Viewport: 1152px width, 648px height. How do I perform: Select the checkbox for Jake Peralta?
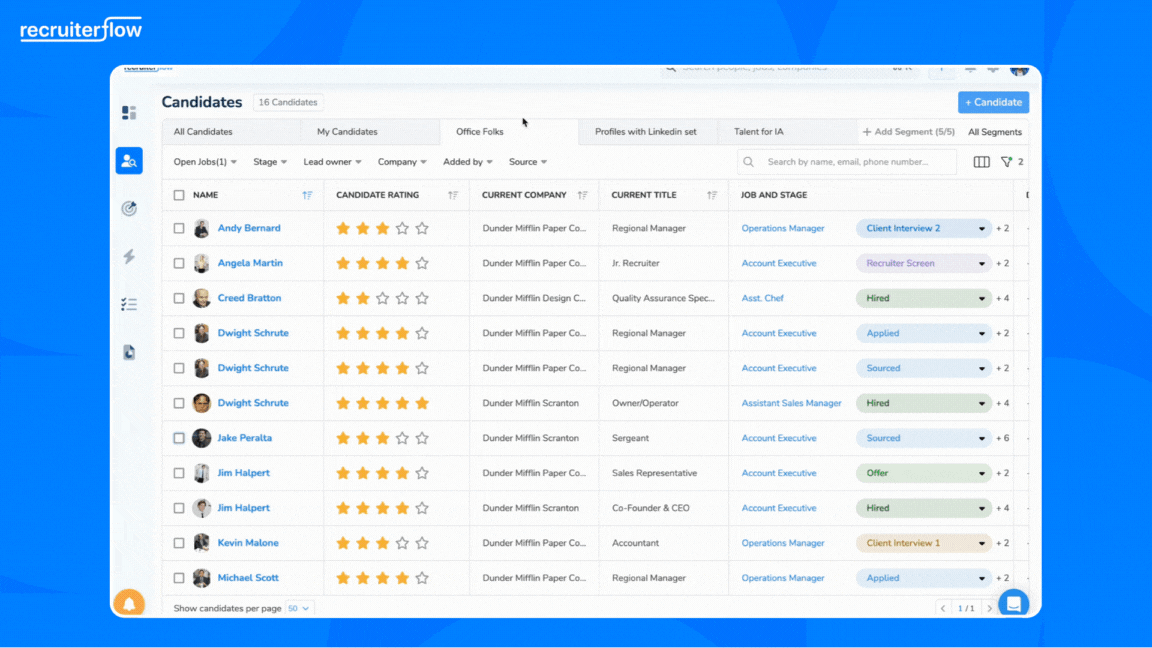[179, 438]
